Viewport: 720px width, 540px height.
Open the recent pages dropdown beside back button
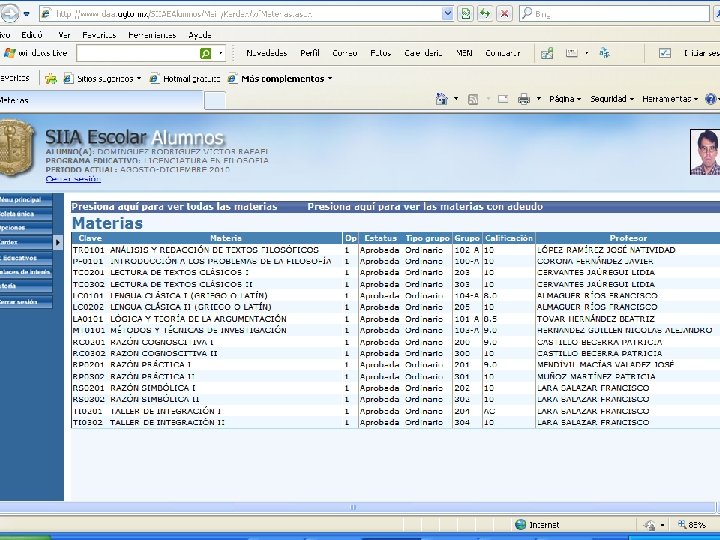point(27,14)
